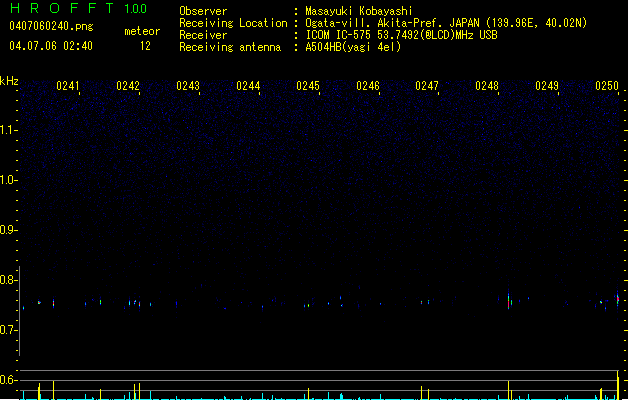
Task: Select the file name 0407060240.png
Action: click(x=51, y=26)
